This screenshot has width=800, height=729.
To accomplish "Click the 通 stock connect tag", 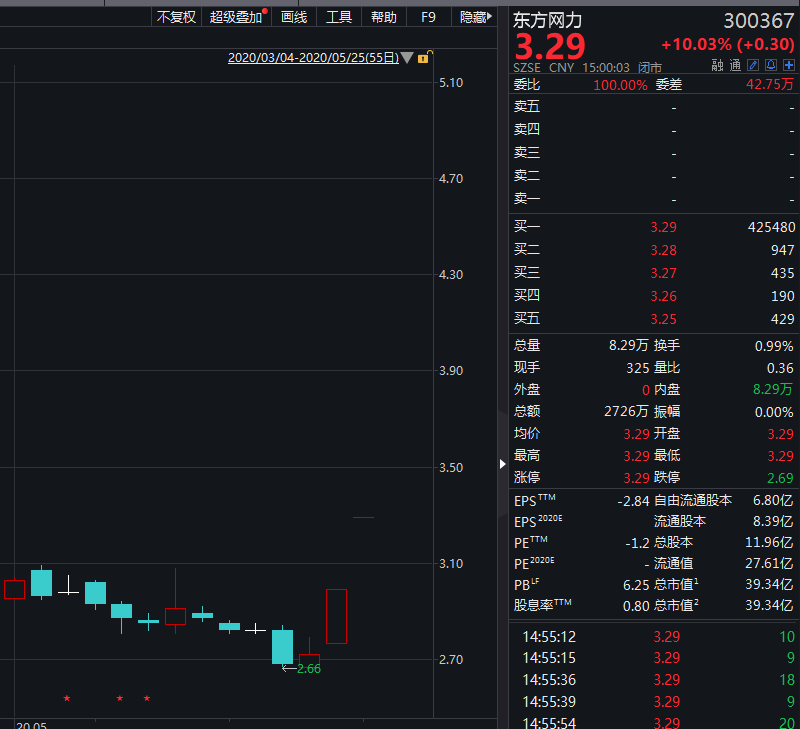I will (x=735, y=65).
